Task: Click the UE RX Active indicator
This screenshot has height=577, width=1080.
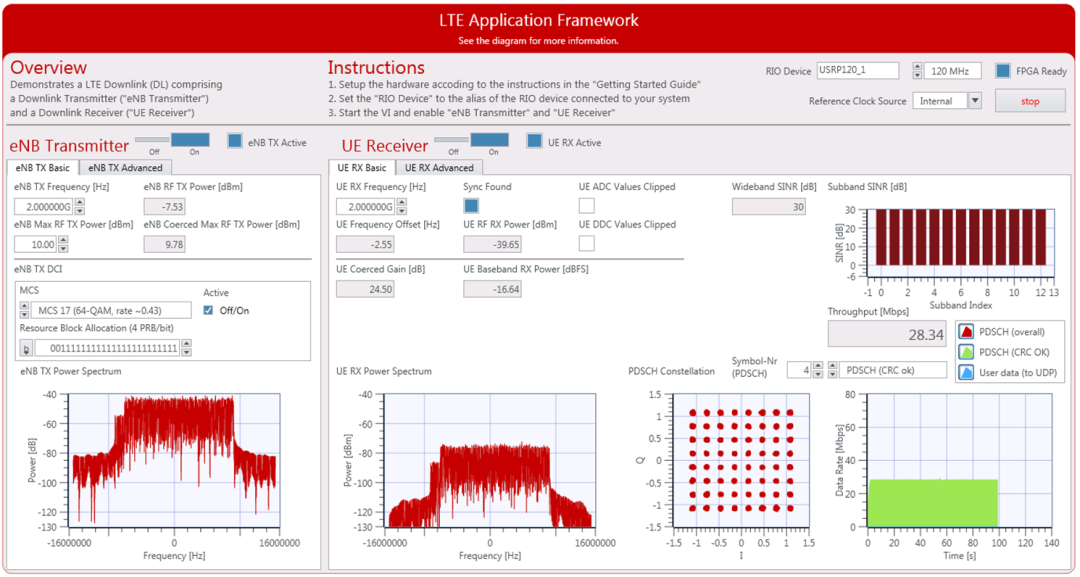Action: click(x=534, y=141)
